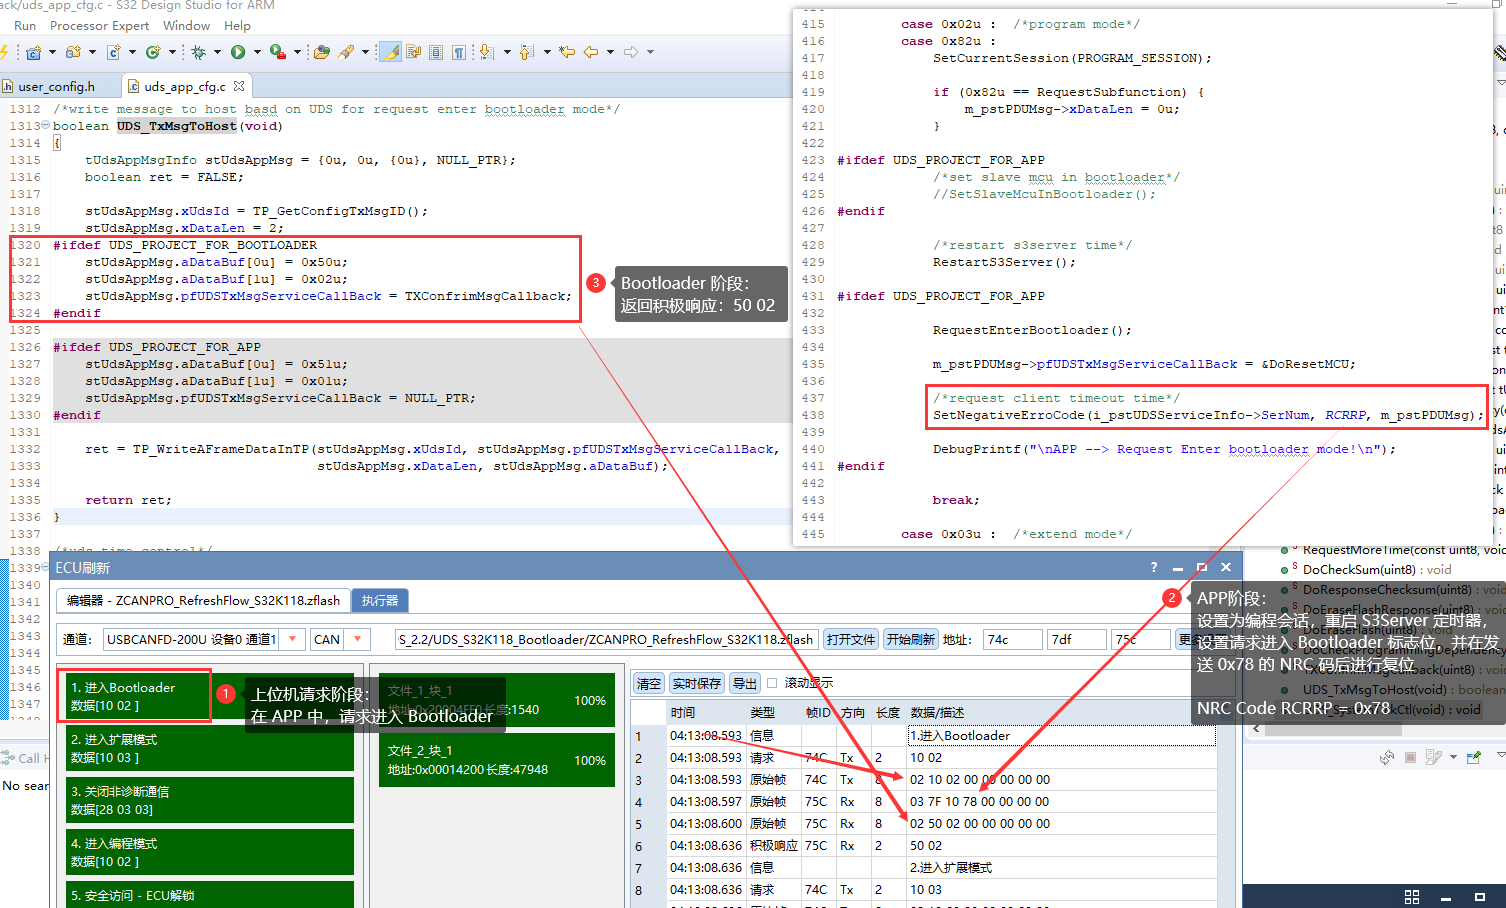Image resolution: width=1506 pixels, height=908 pixels.
Task: Click the Next Annotation arrow icon
Action: pos(486,52)
